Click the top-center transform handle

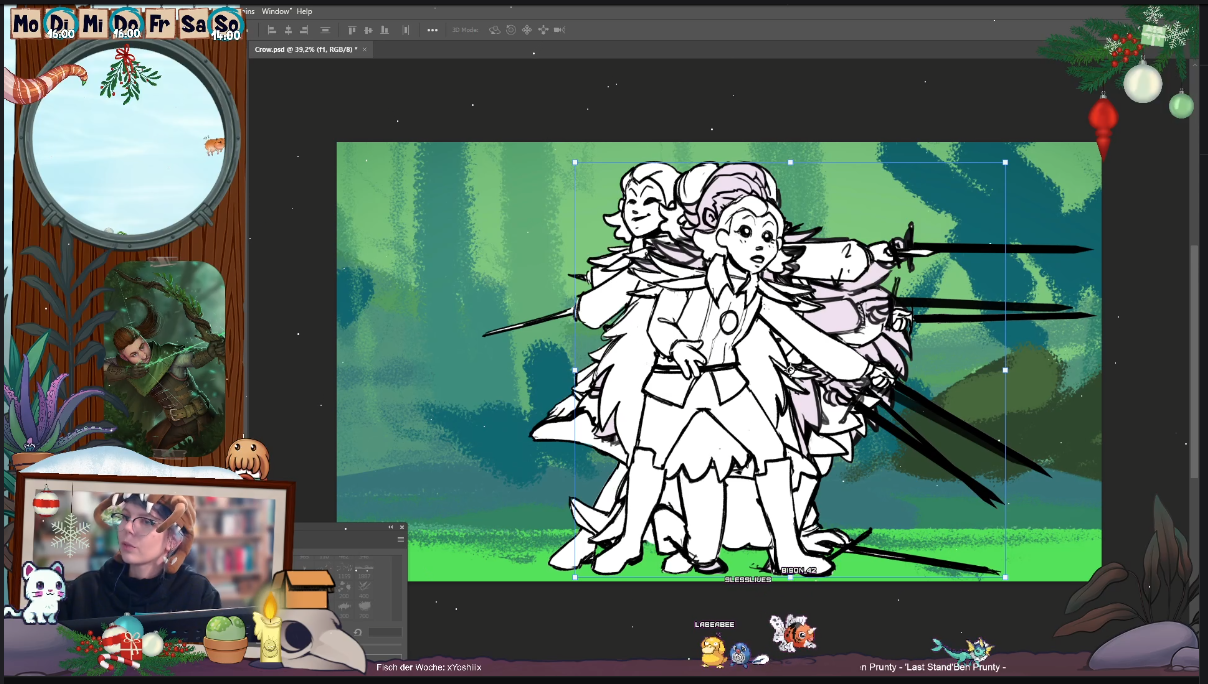(790, 162)
